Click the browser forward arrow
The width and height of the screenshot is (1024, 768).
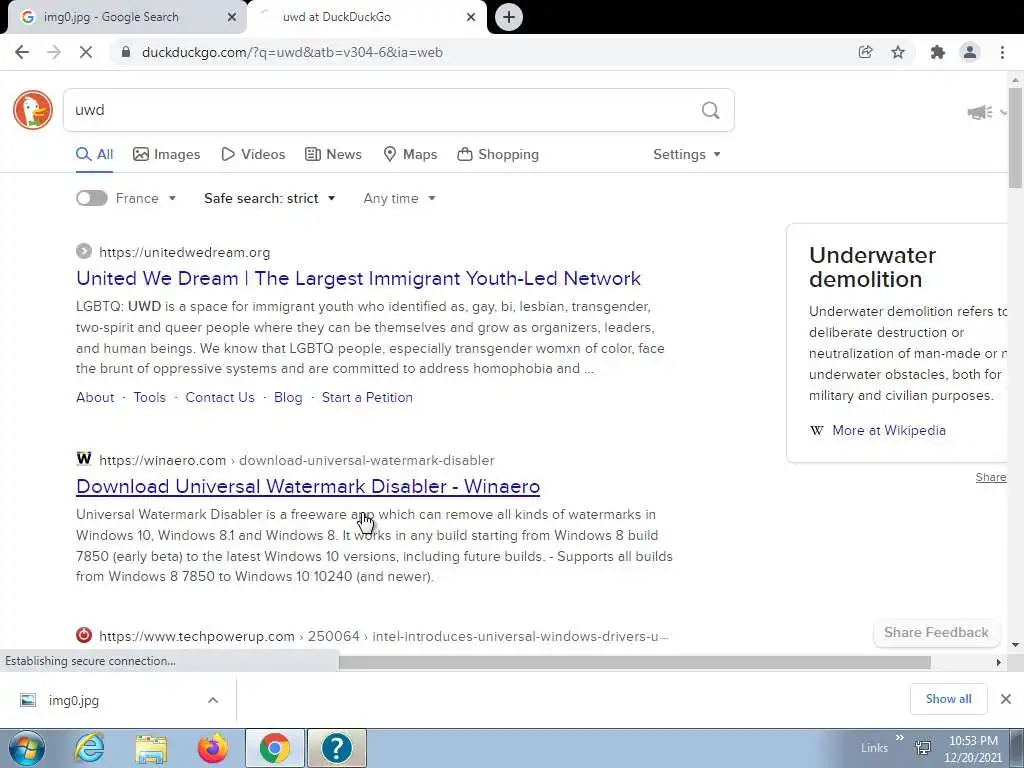pos(54,52)
